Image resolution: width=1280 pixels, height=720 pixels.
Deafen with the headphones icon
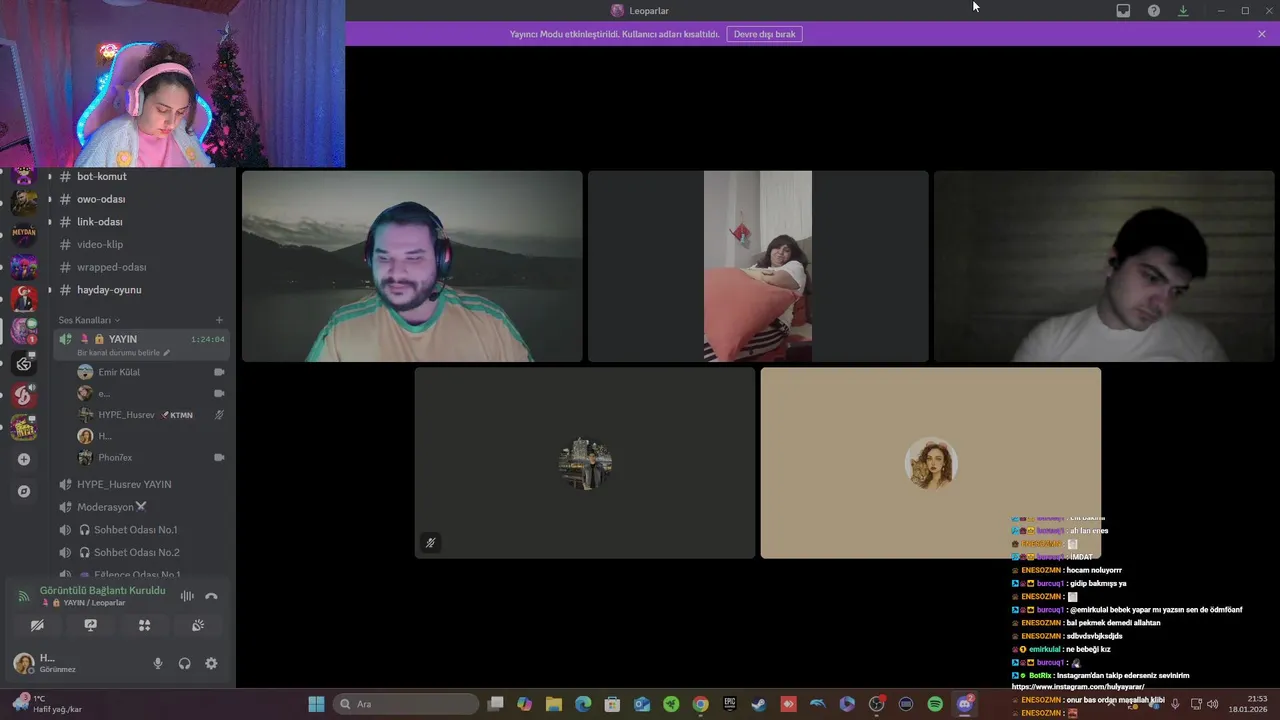[184, 663]
